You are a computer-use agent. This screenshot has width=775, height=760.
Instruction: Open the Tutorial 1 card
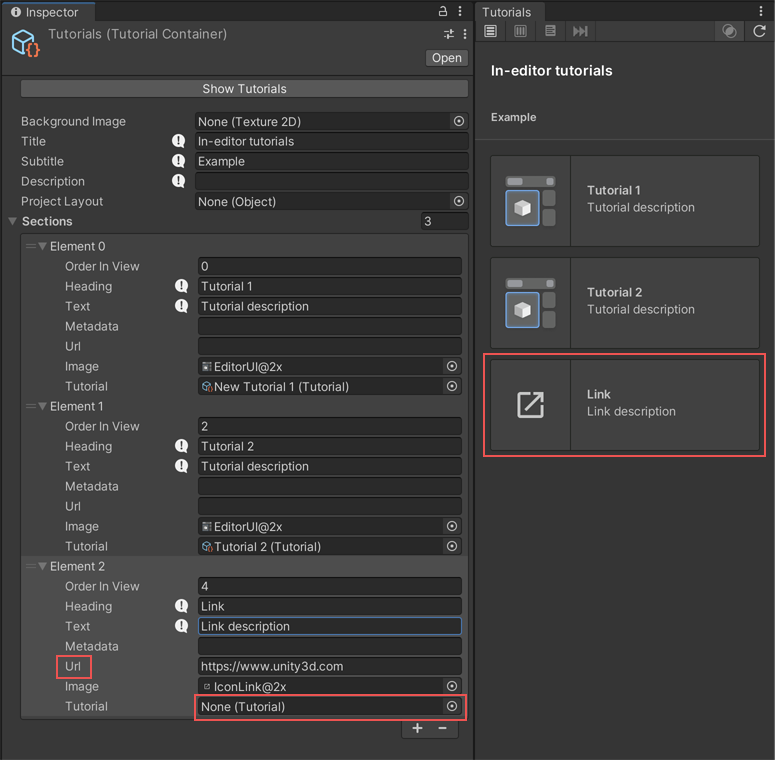tap(624, 200)
